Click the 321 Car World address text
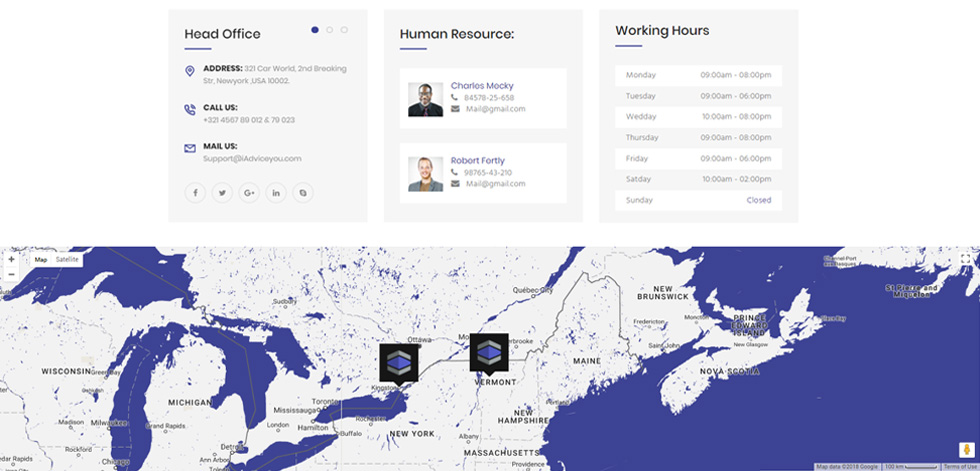 274,74
